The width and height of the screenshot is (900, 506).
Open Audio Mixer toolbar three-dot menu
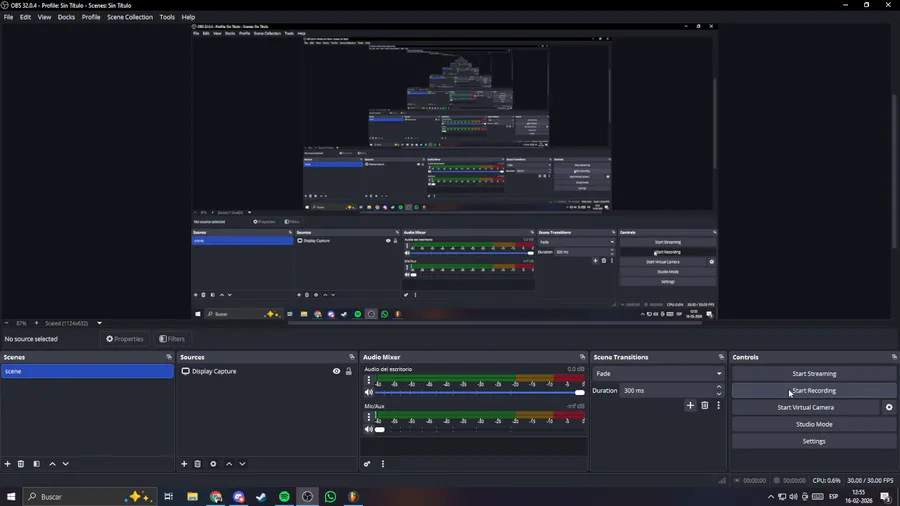point(383,464)
